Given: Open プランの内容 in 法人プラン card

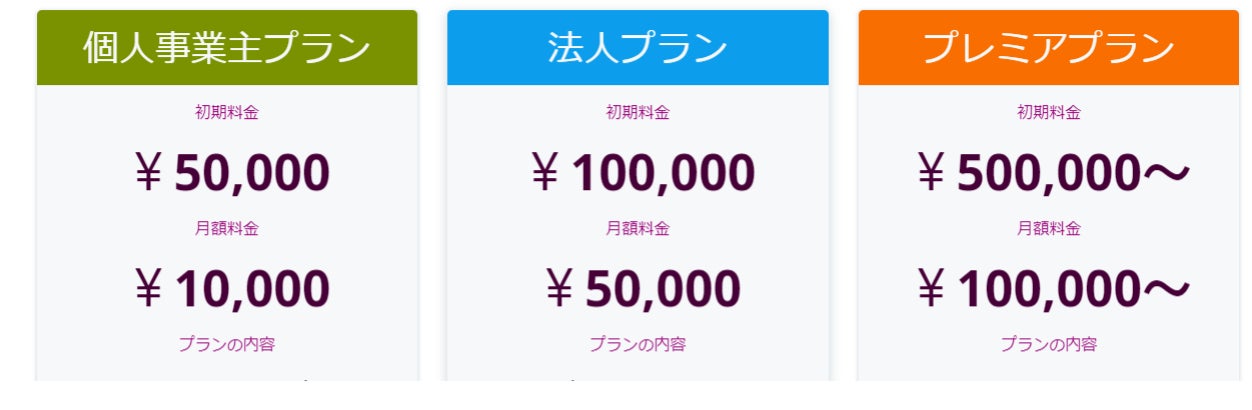Looking at the screenshot, I should [x=637, y=344].
